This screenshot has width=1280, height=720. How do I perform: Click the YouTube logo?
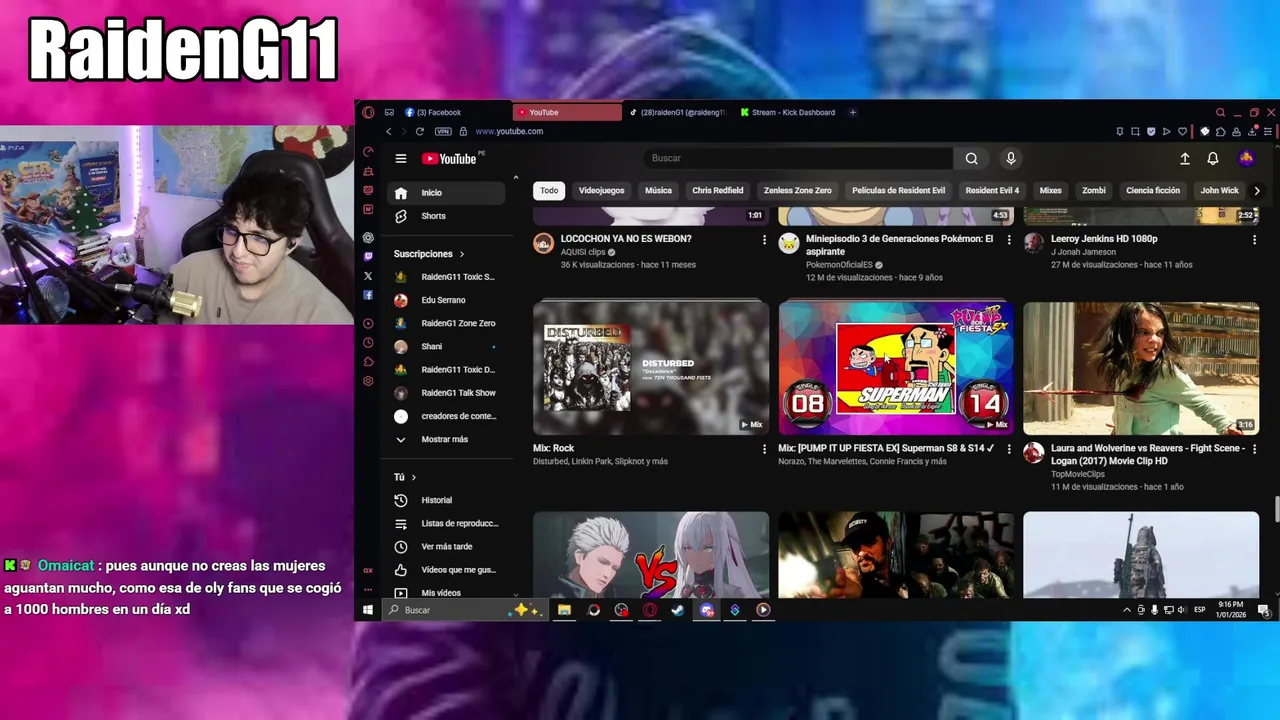[x=449, y=158]
